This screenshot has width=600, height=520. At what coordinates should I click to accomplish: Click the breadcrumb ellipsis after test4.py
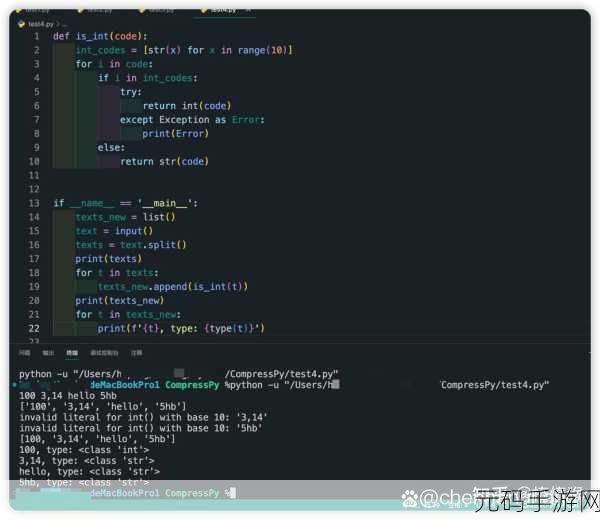point(65,24)
